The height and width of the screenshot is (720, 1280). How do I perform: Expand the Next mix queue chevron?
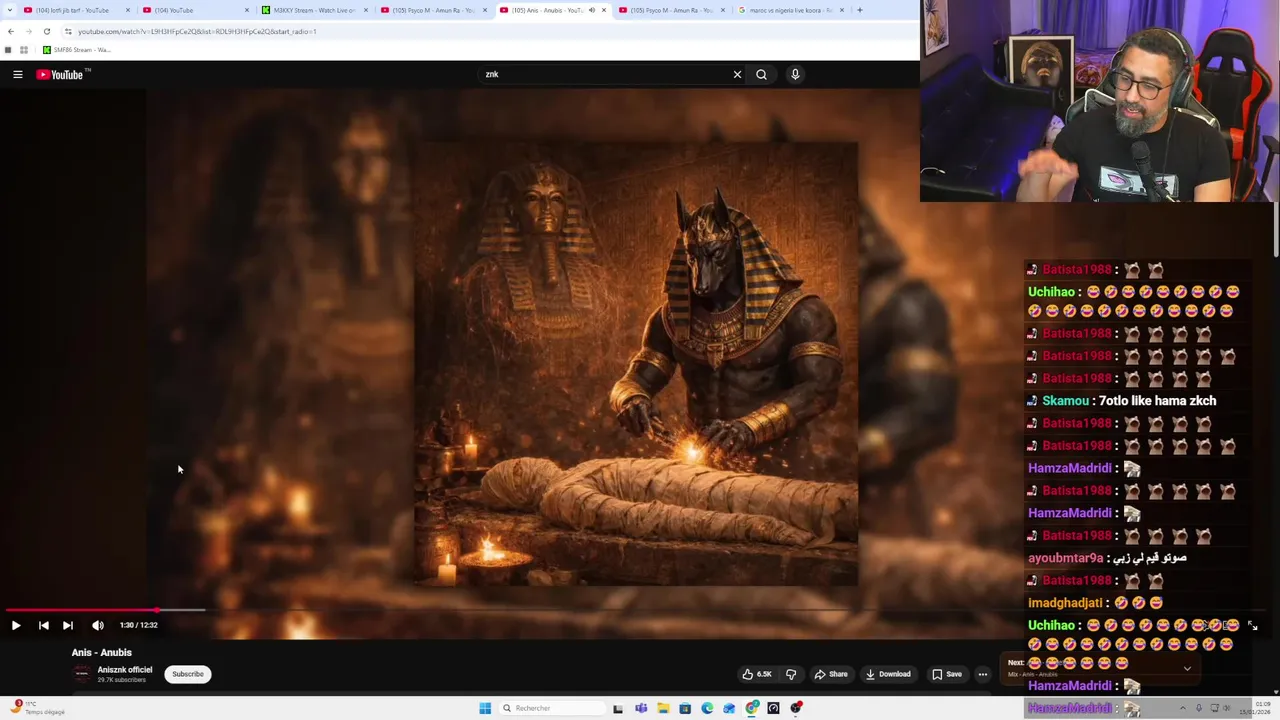click(x=1187, y=668)
